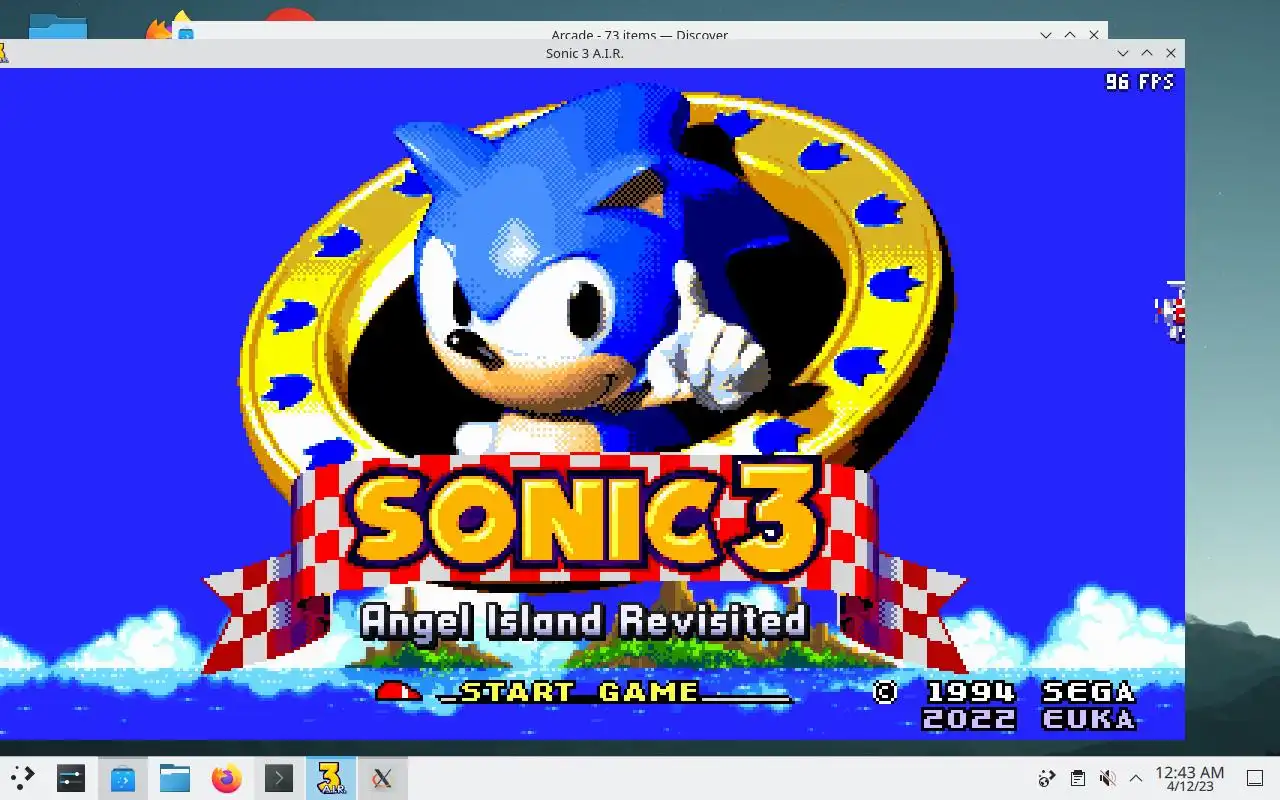1280x800 pixels.
Task: Open Dolphin file manager from taskbar
Action: point(175,778)
